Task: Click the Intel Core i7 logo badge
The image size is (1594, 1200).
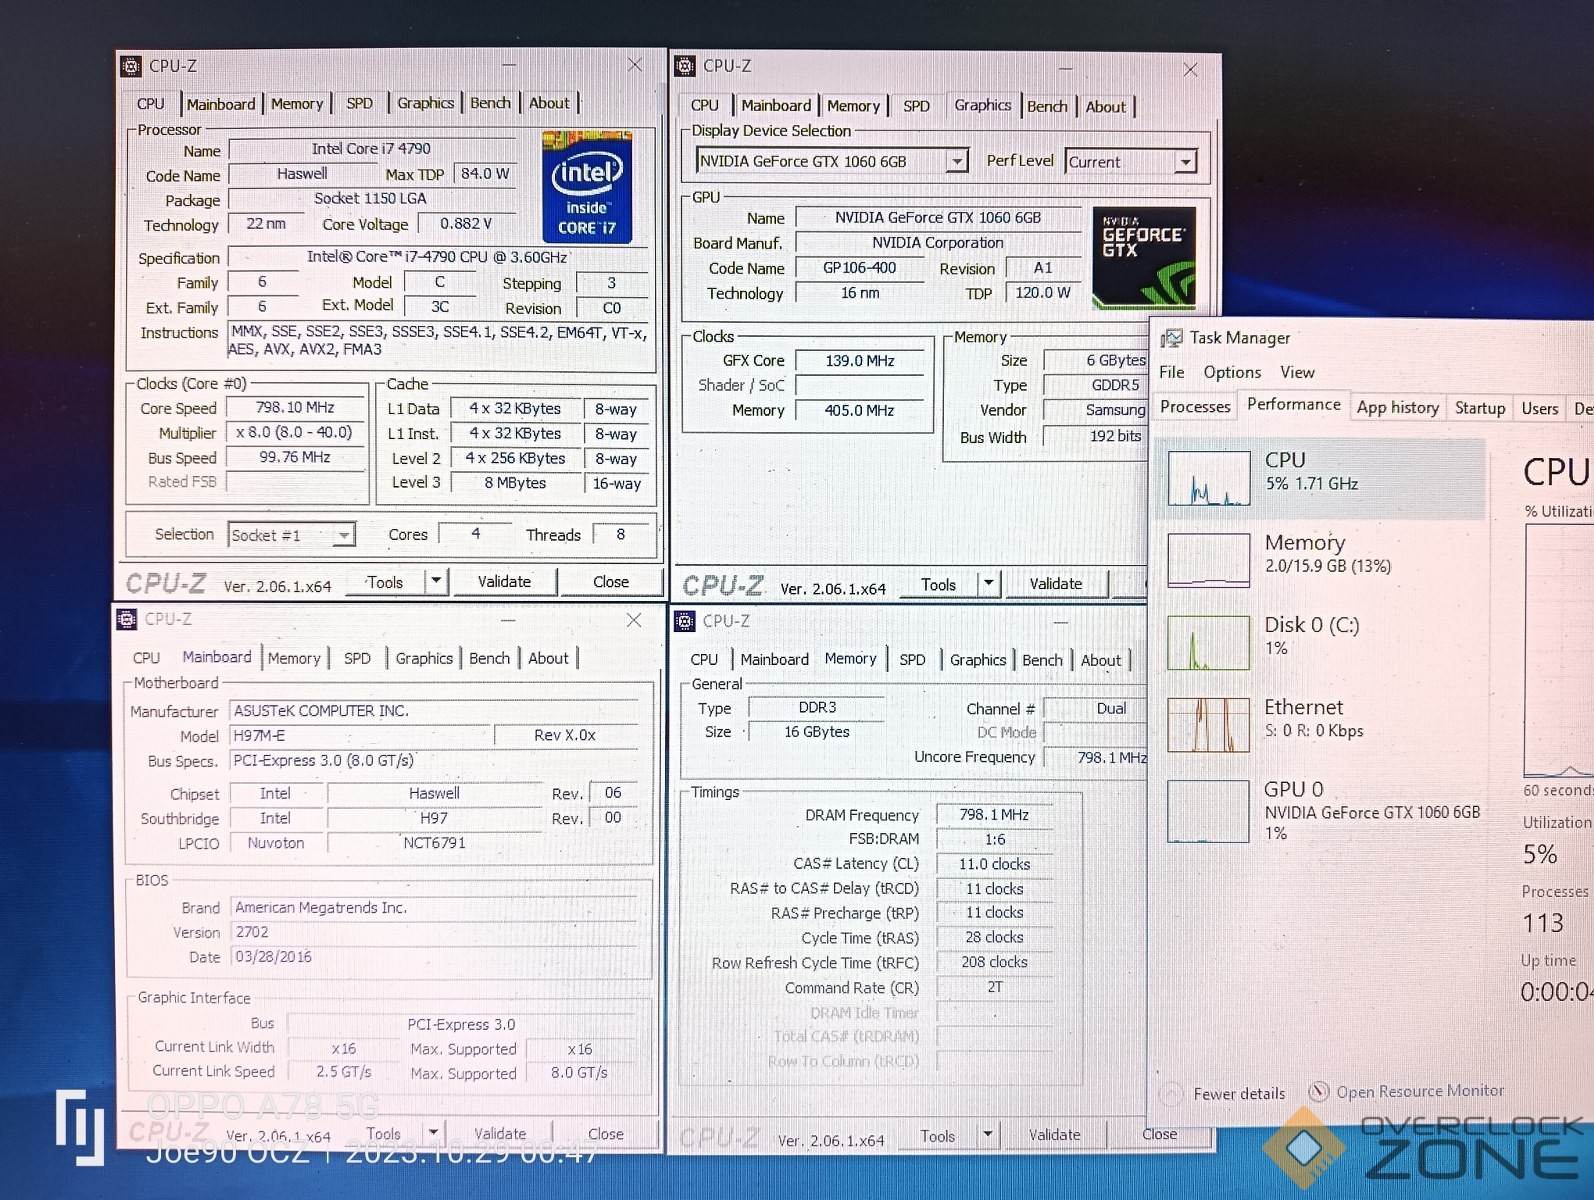Action: tap(587, 187)
